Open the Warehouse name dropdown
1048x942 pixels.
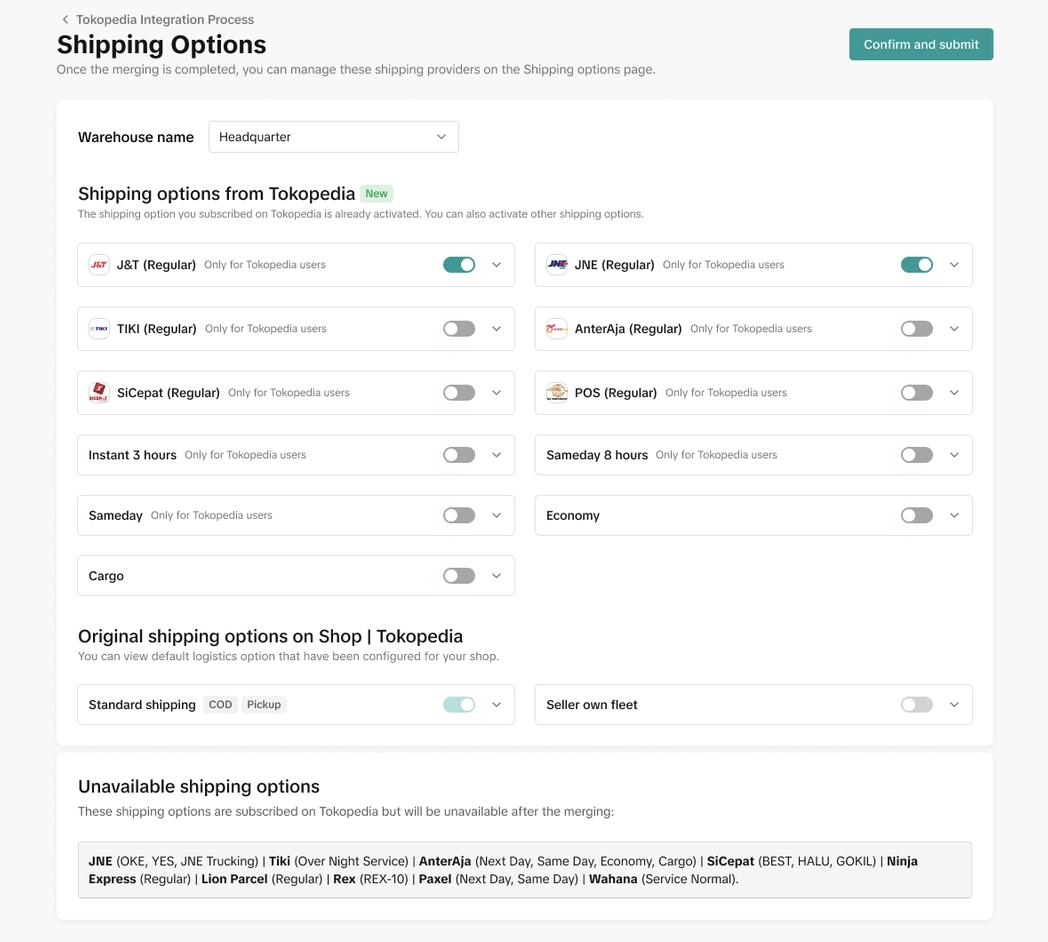(x=333, y=137)
